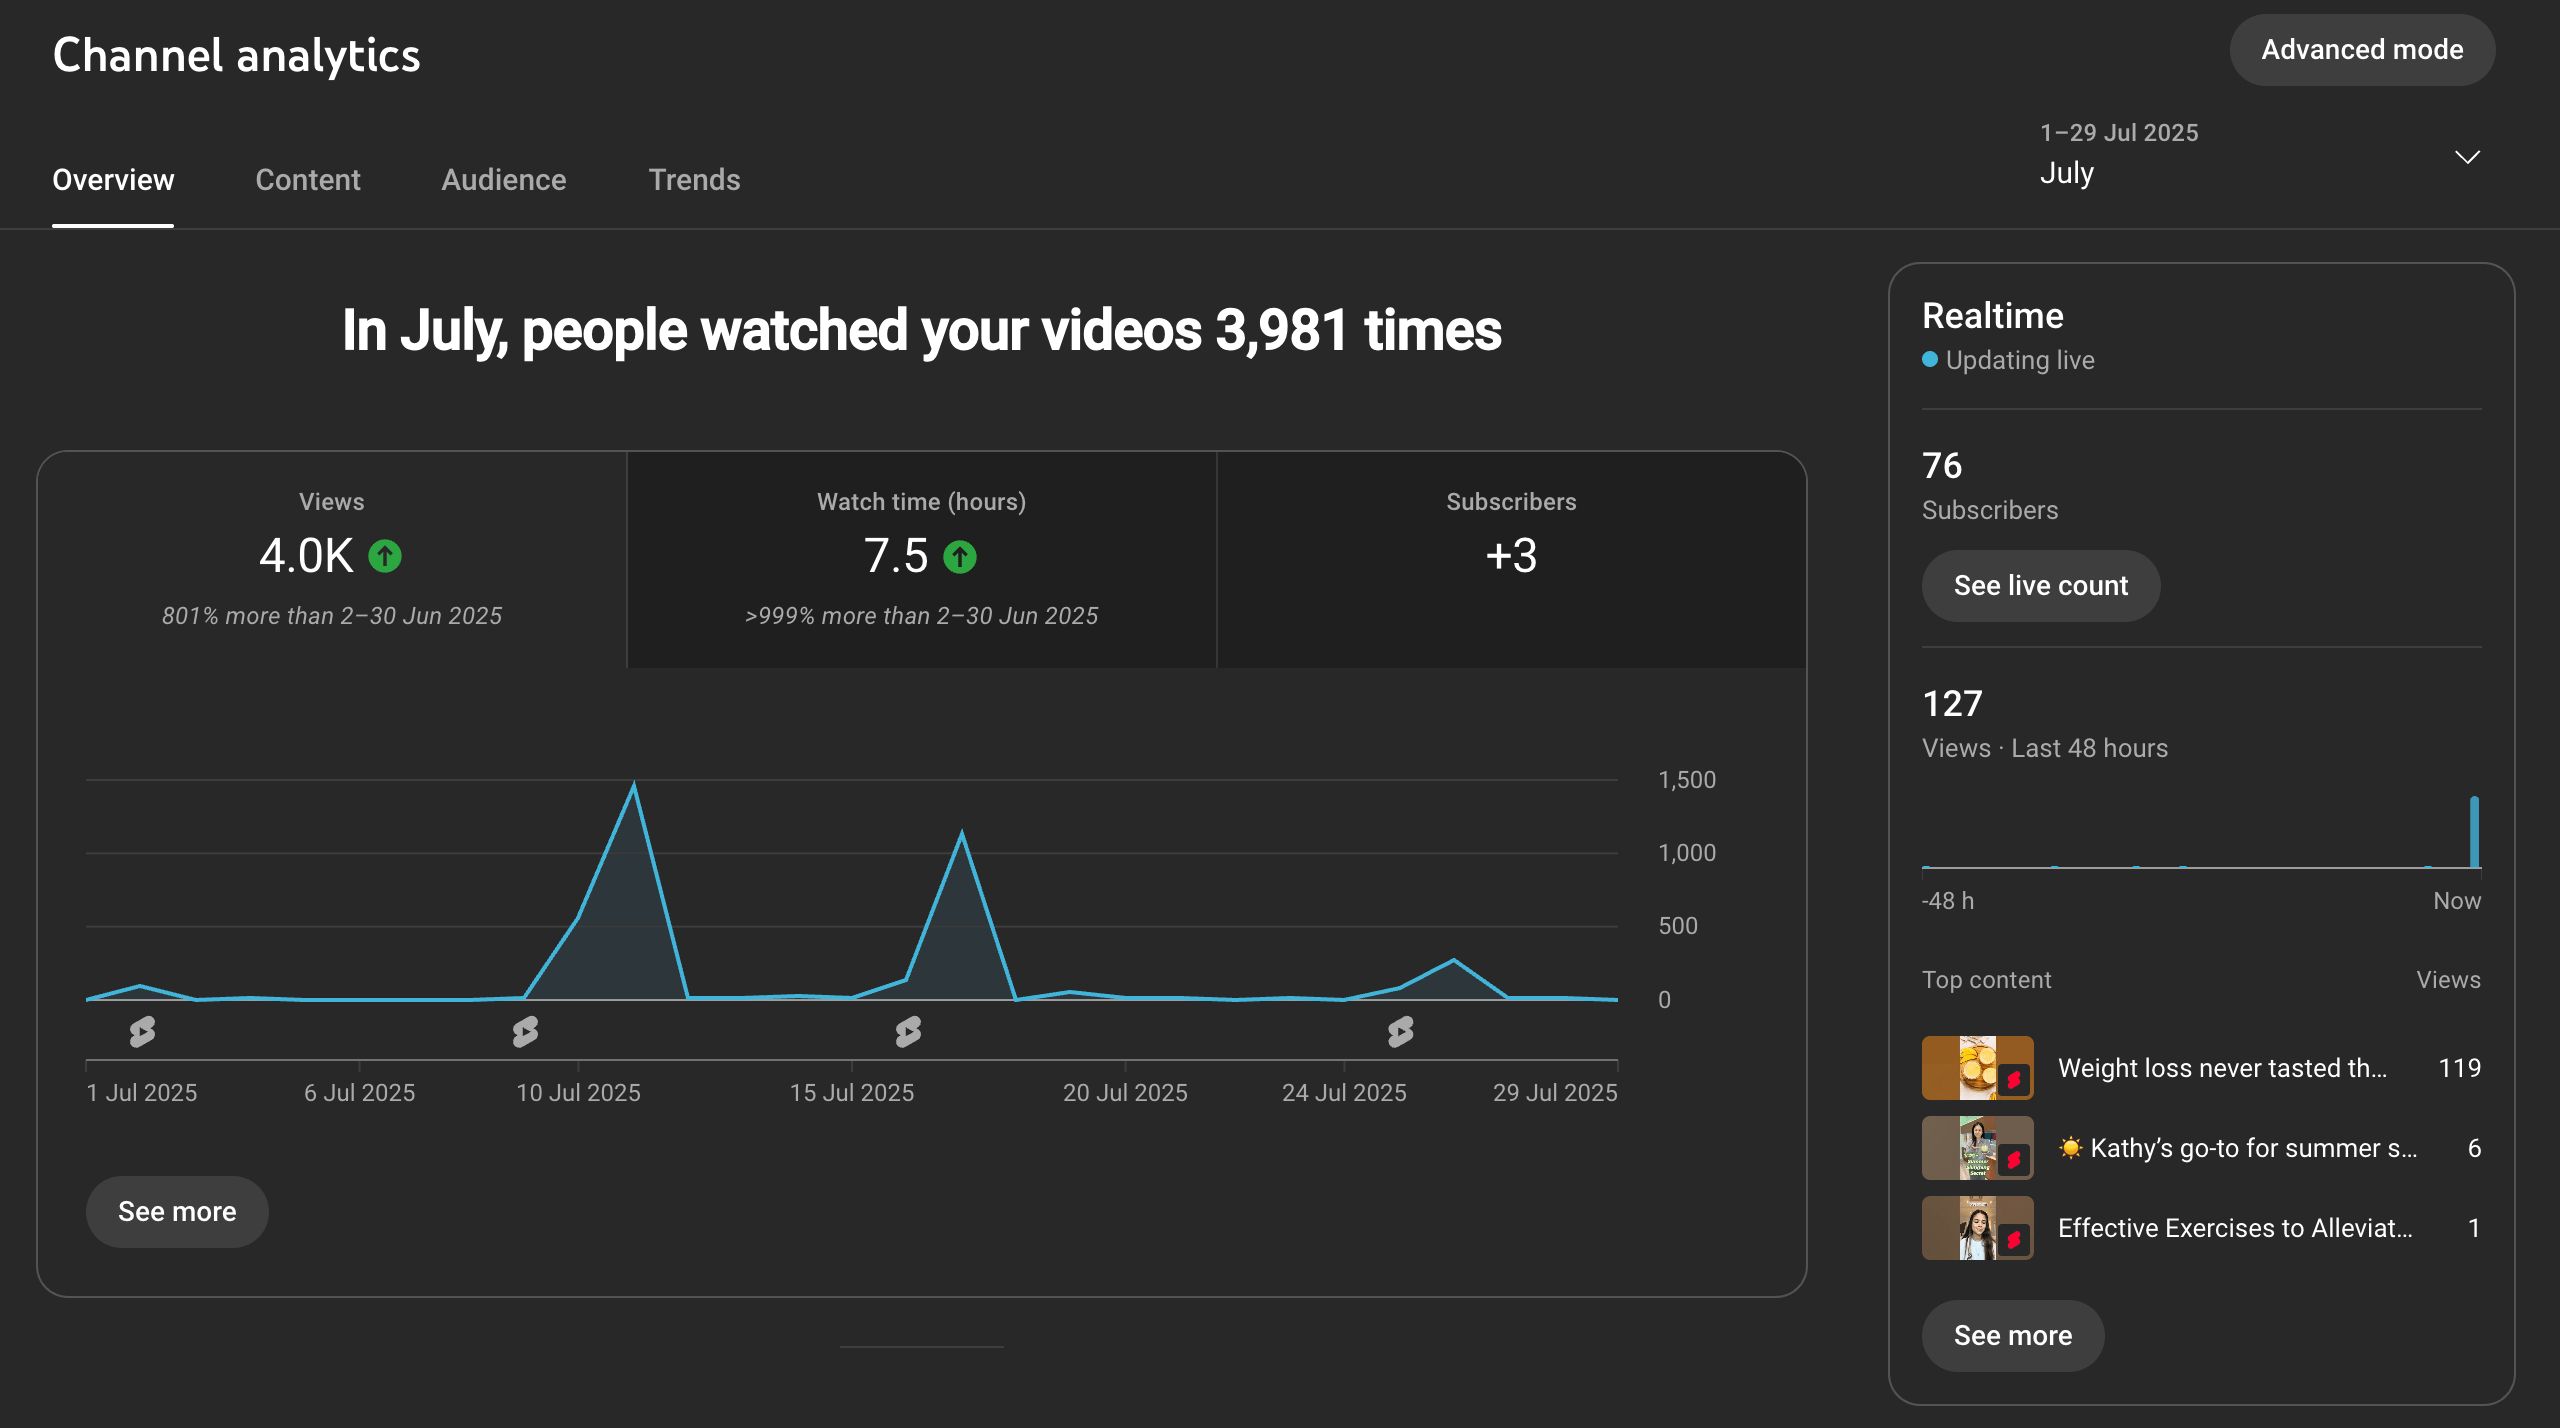
Task: Click See live count button
Action: 2040,586
